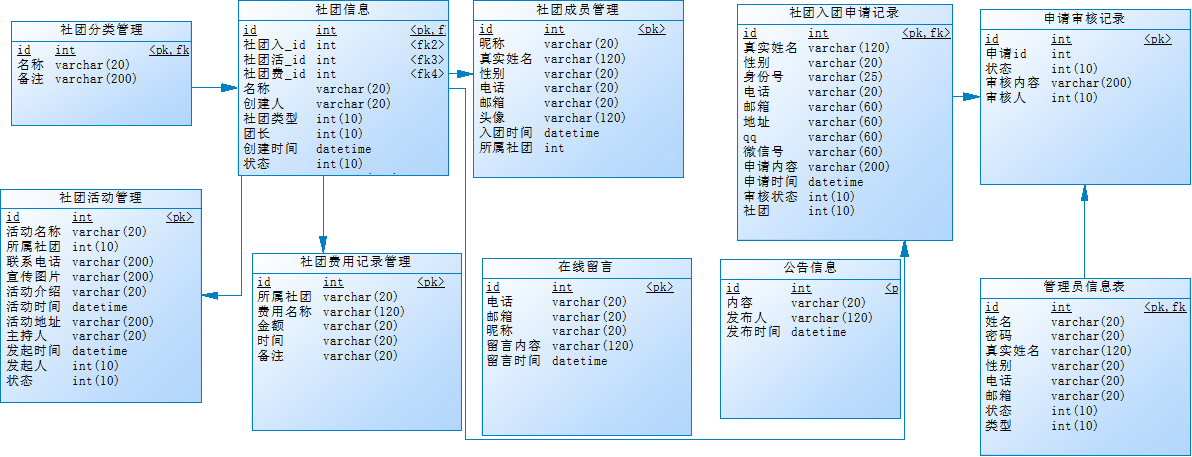Click the 社团入团申请记录 table header
Screen dimensions: 1192x457
coord(843,13)
